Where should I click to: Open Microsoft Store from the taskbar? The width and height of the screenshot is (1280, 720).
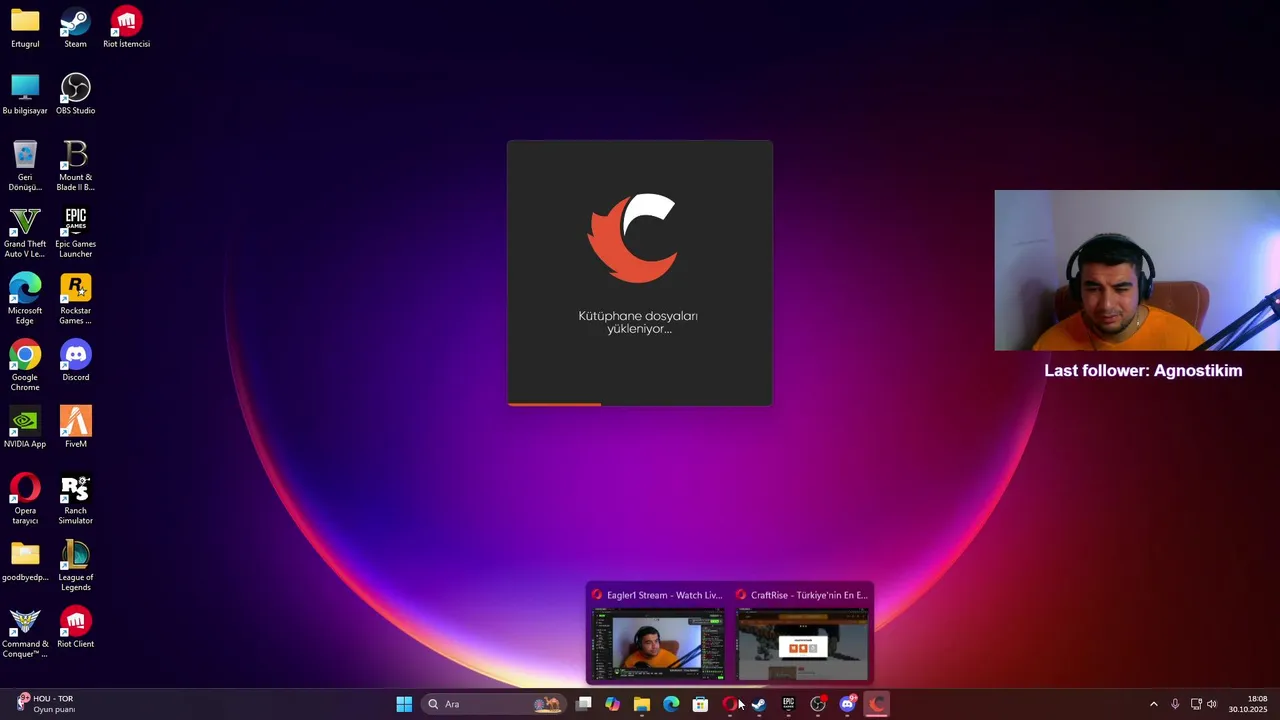(700, 704)
